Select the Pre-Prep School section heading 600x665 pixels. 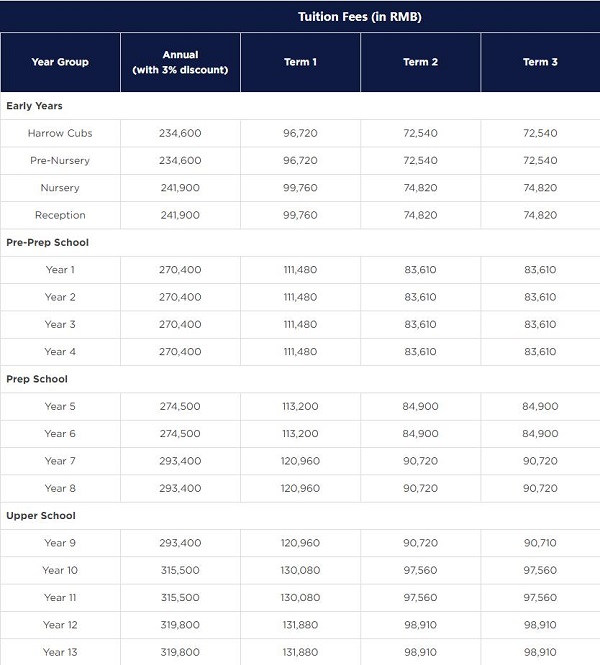click(47, 242)
